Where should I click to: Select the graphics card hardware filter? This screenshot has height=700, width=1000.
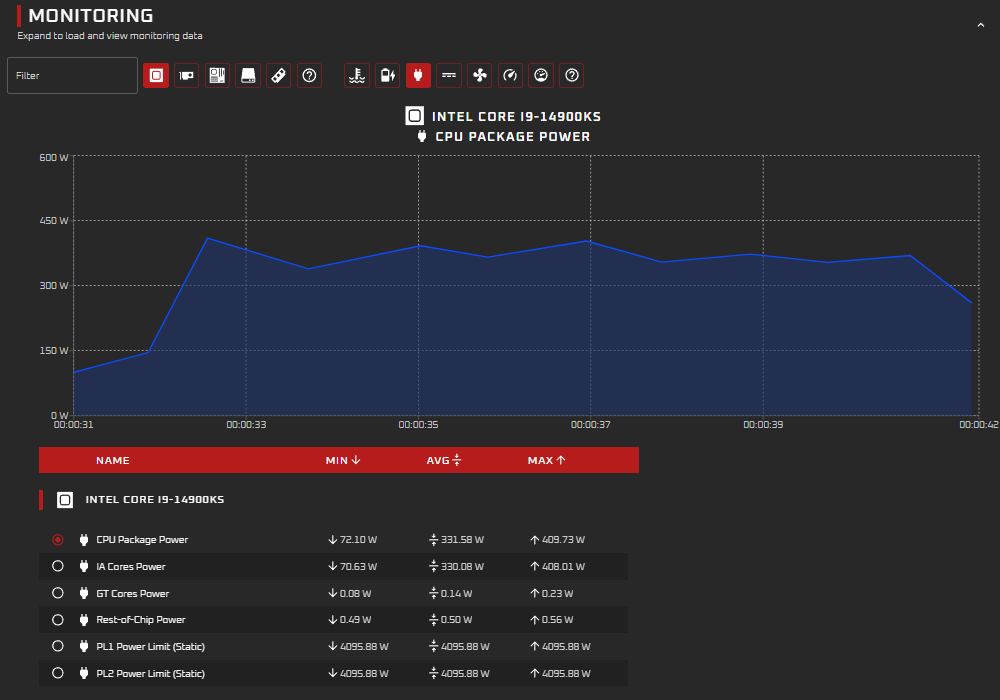pyautogui.click(x=186, y=75)
